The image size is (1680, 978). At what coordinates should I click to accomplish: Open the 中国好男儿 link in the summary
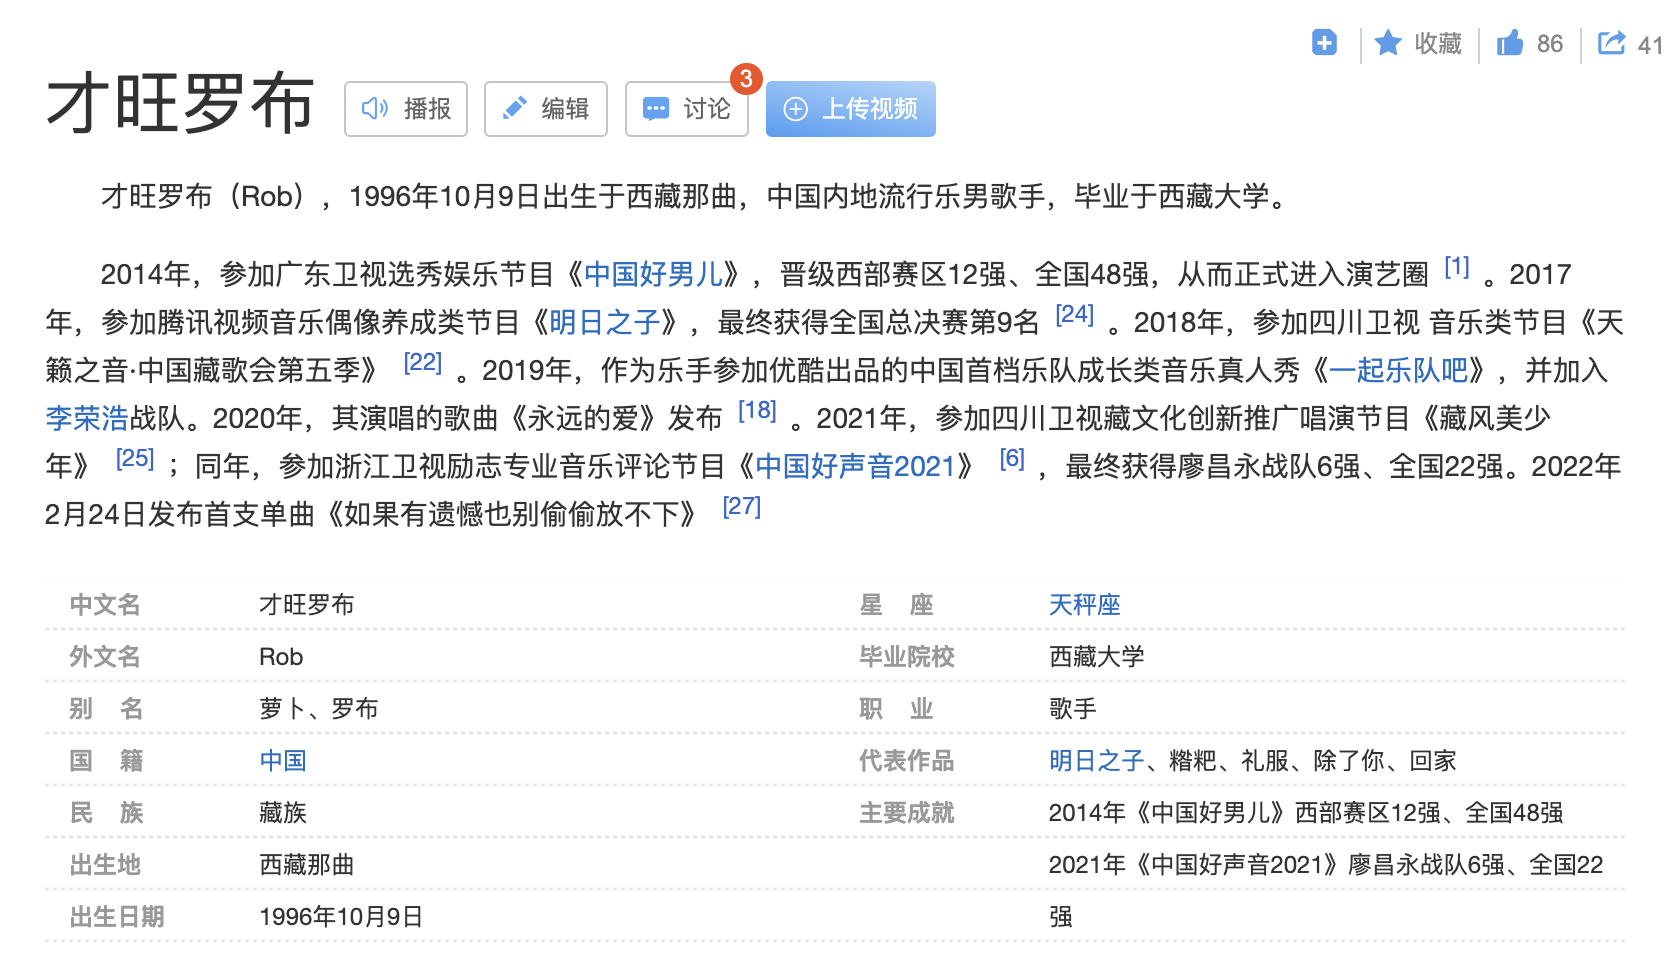point(654,274)
